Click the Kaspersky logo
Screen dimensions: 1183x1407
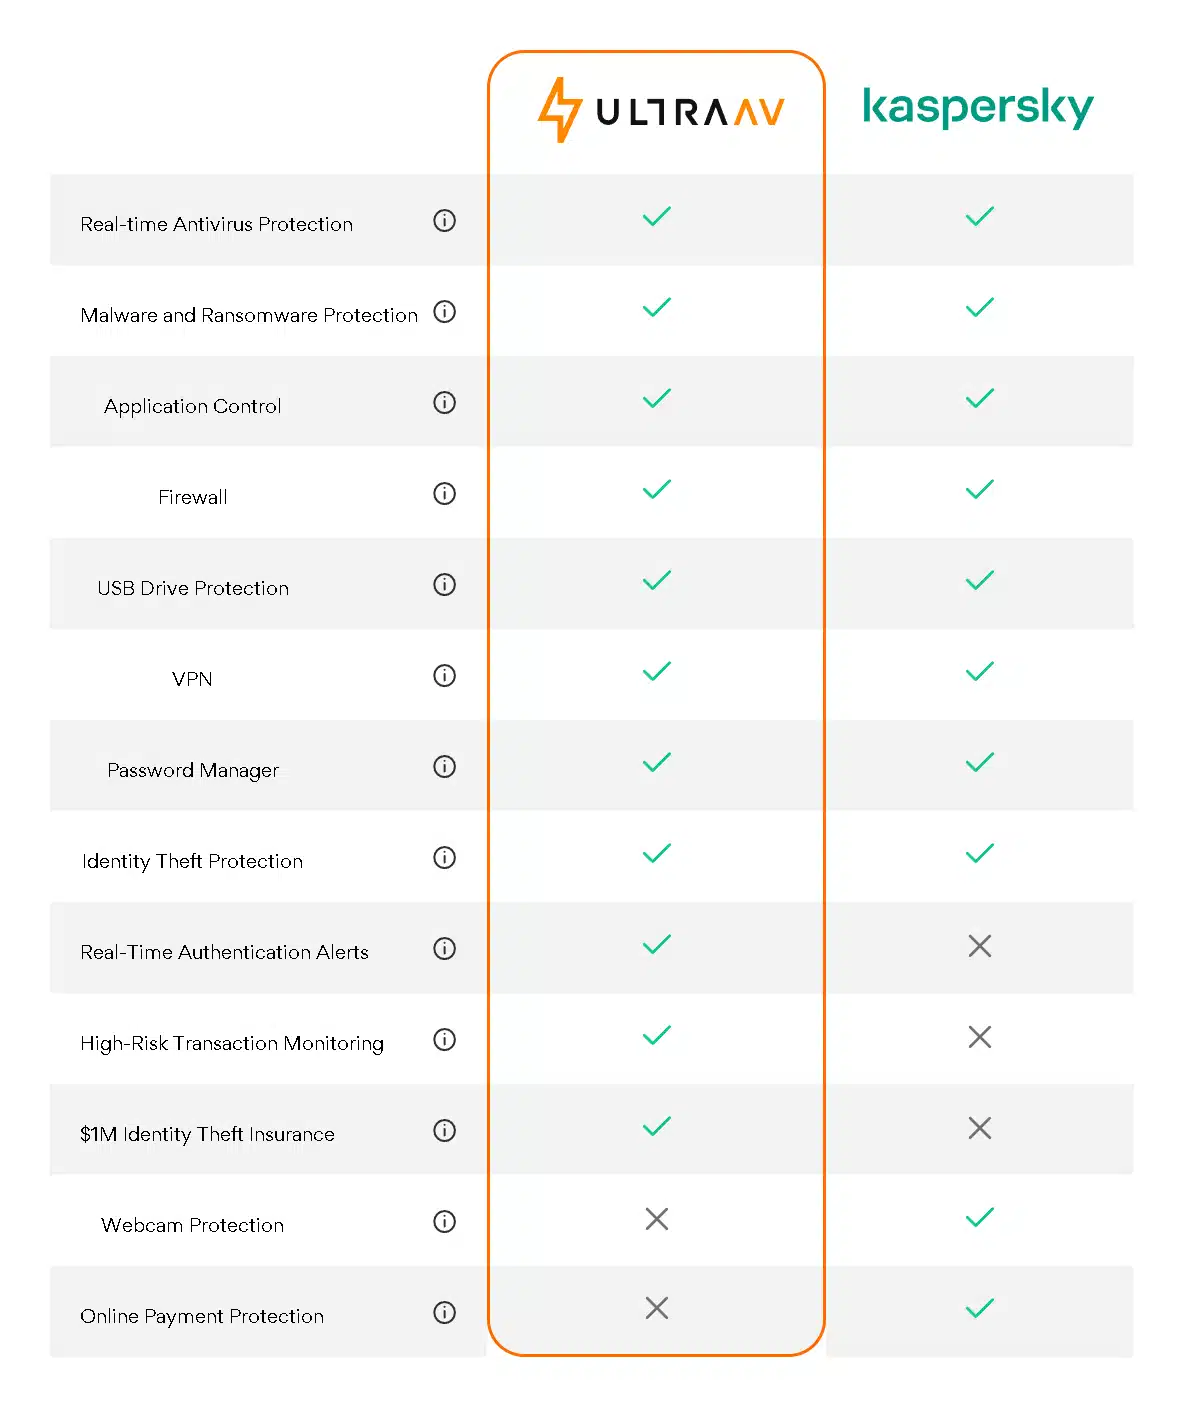pyautogui.click(x=978, y=107)
